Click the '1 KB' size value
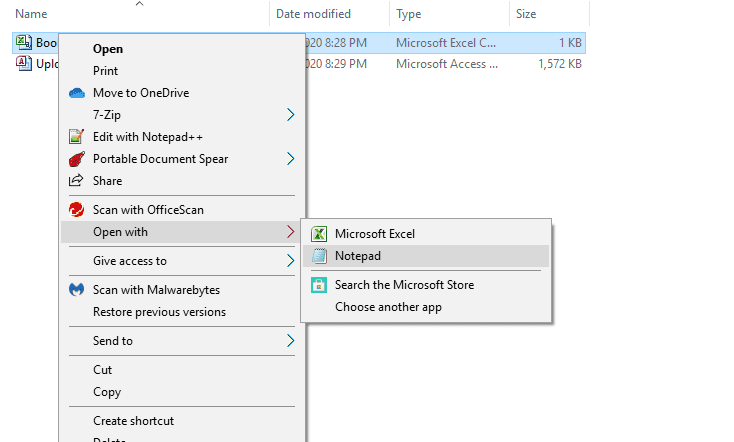This screenshot has width=734, height=442. [x=570, y=43]
